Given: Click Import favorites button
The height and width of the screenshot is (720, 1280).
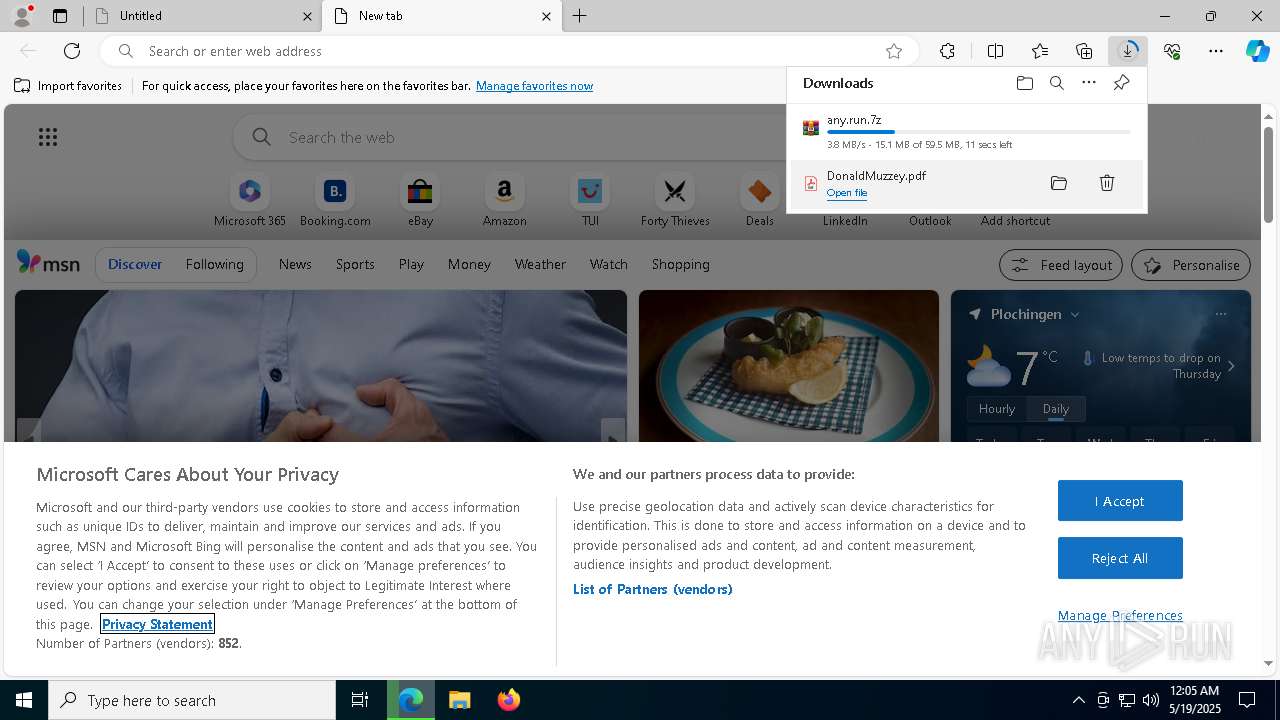Looking at the screenshot, I should (x=68, y=86).
